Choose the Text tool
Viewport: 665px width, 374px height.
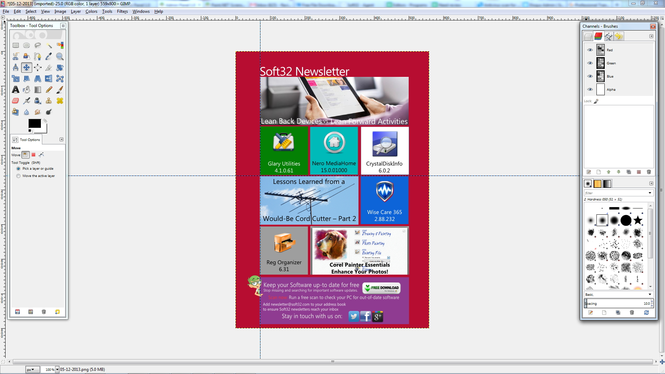click(16, 89)
